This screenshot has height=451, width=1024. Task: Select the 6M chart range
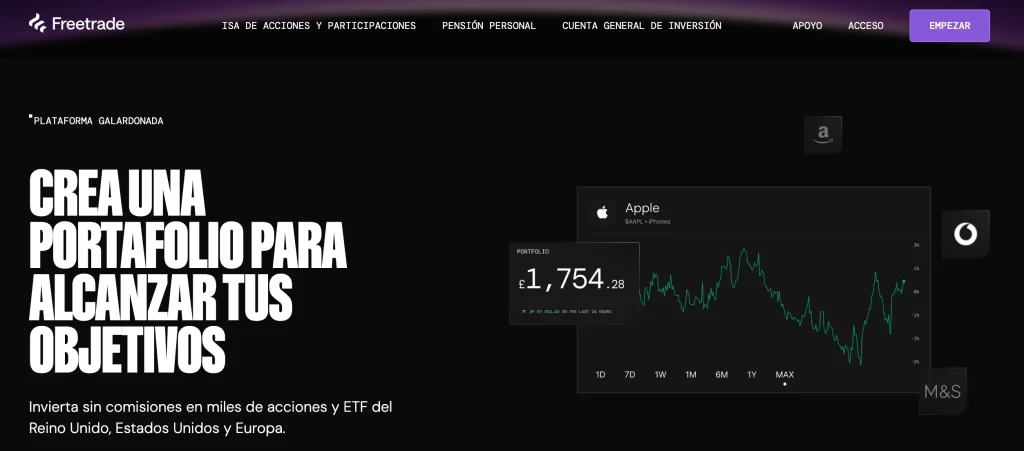pos(721,375)
